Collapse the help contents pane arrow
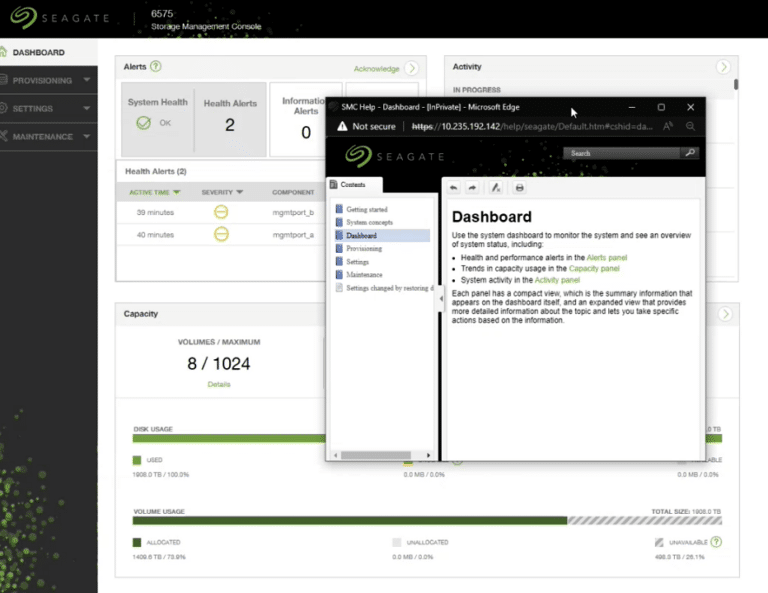Viewport: 768px width, 593px height. pos(441,298)
